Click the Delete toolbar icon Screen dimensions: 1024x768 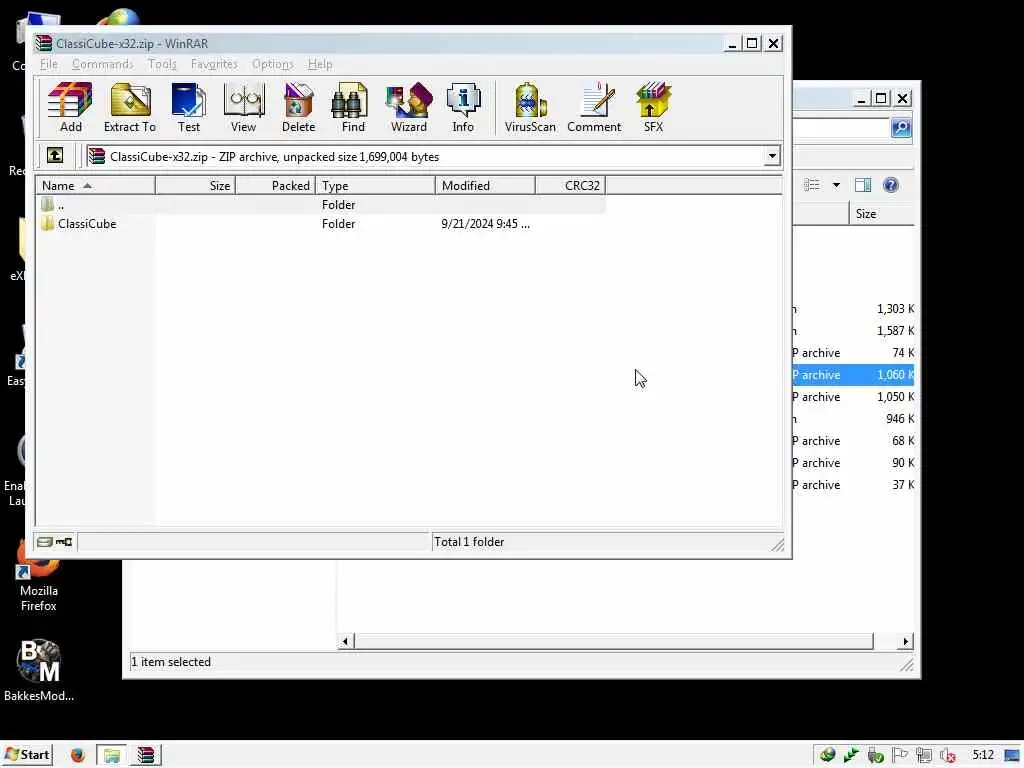pyautogui.click(x=298, y=108)
